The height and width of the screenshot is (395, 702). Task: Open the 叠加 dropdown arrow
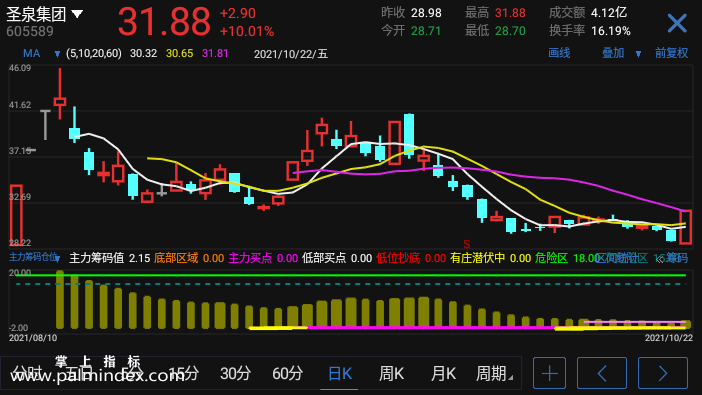pyautogui.click(x=638, y=54)
